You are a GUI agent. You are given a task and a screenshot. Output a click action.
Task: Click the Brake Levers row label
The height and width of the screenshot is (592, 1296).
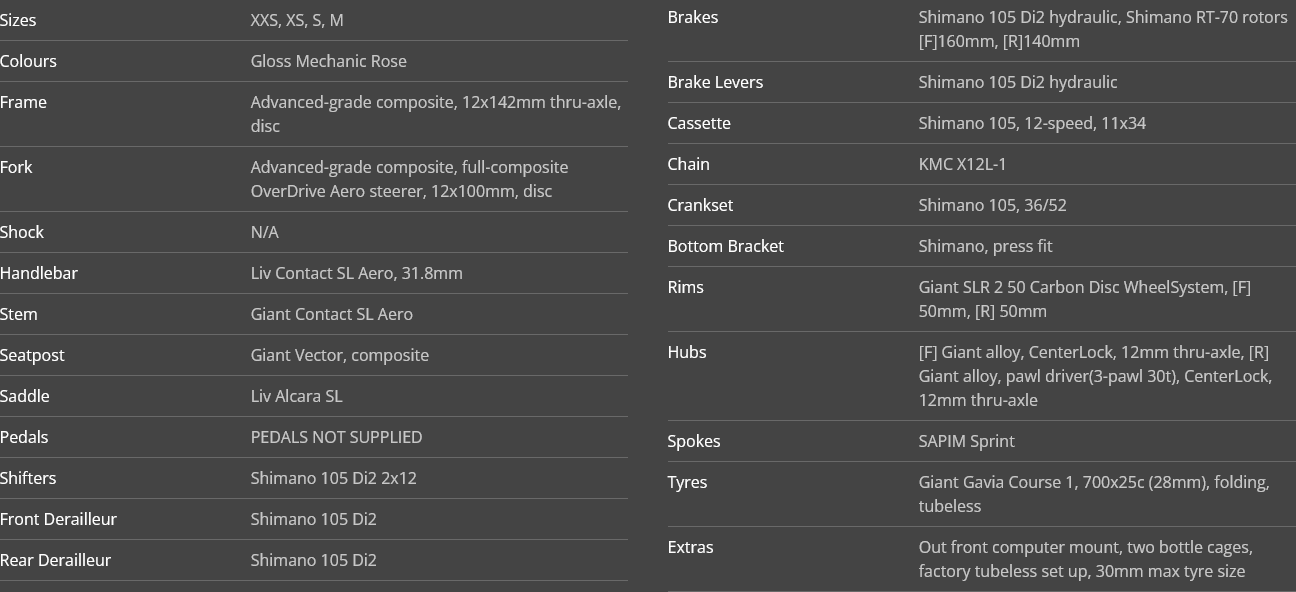(x=716, y=82)
